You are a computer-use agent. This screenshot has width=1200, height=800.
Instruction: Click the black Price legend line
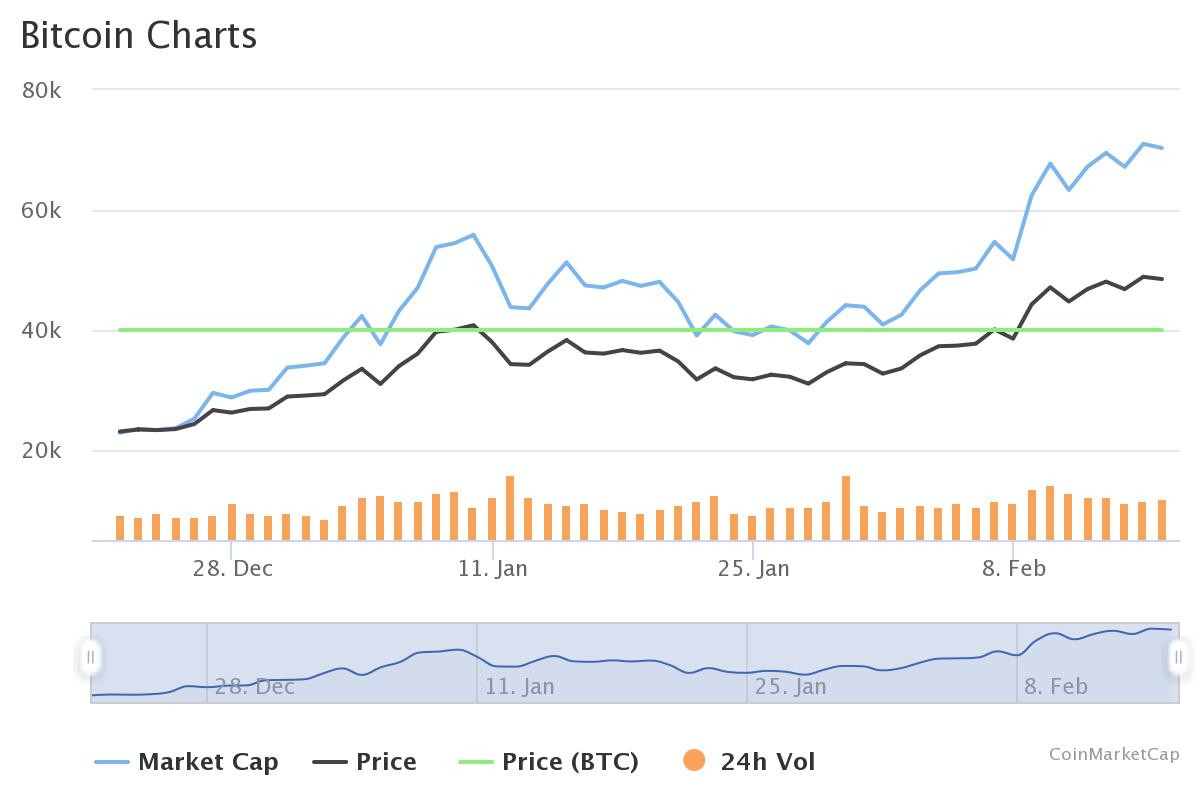coord(330,762)
